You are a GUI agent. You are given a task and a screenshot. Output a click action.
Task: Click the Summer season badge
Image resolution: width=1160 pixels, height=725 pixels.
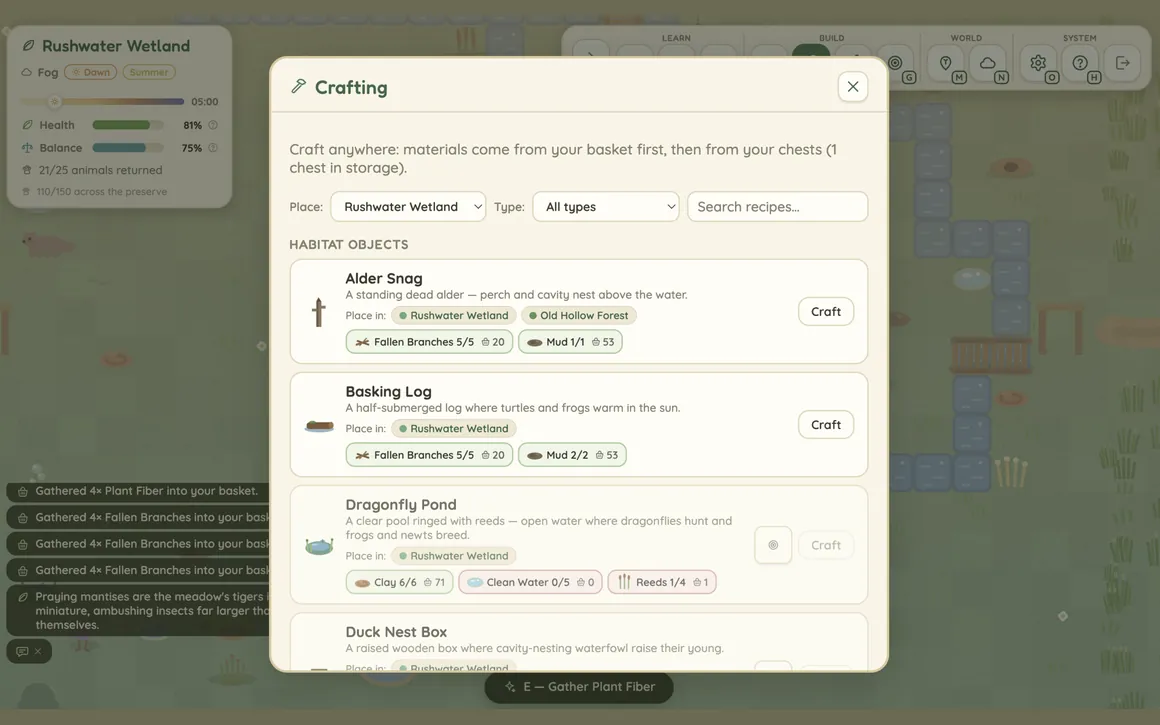pyautogui.click(x=149, y=72)
